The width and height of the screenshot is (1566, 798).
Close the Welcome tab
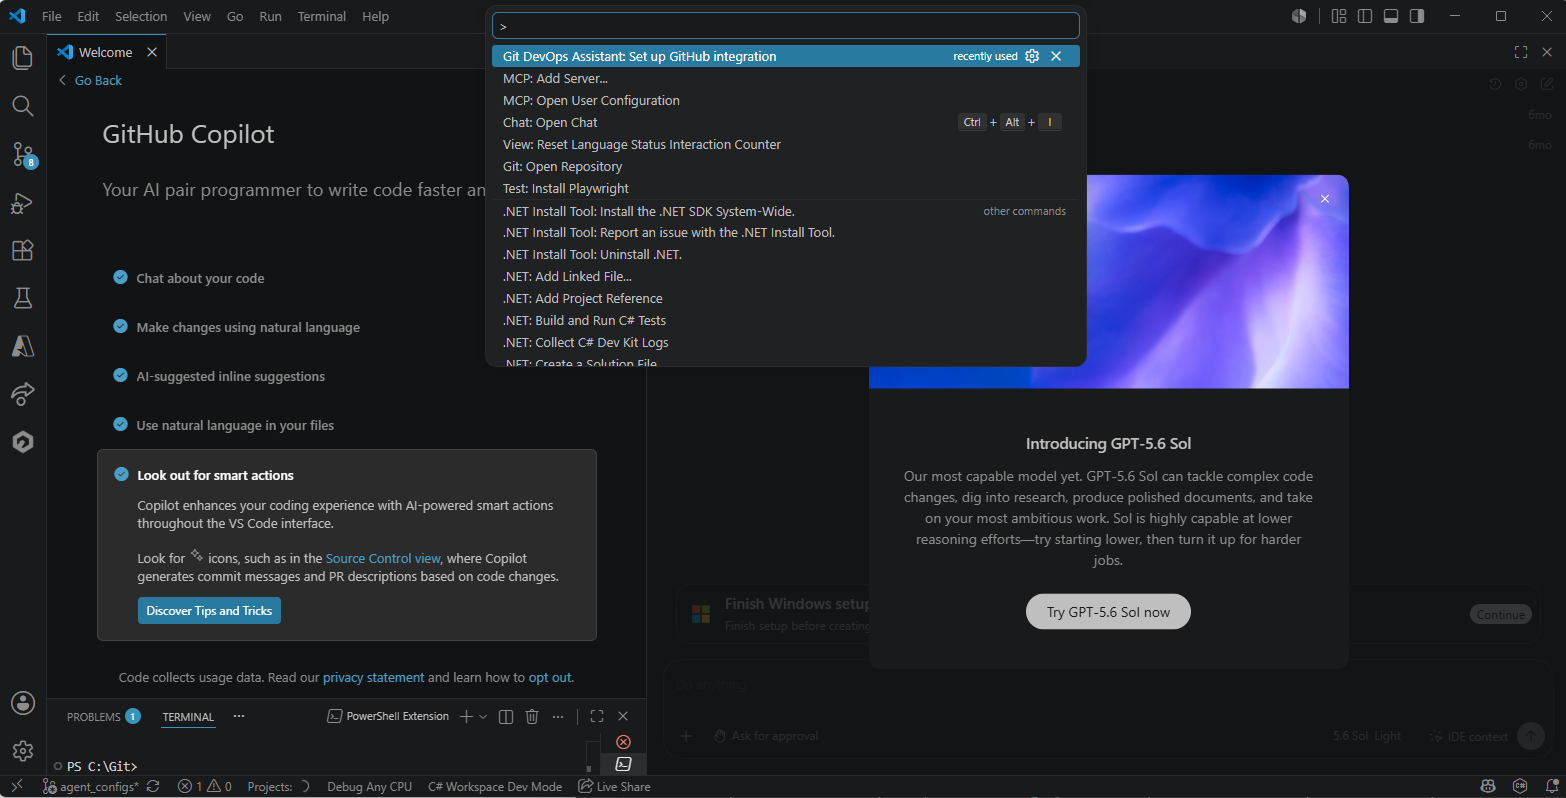point(152,52)
